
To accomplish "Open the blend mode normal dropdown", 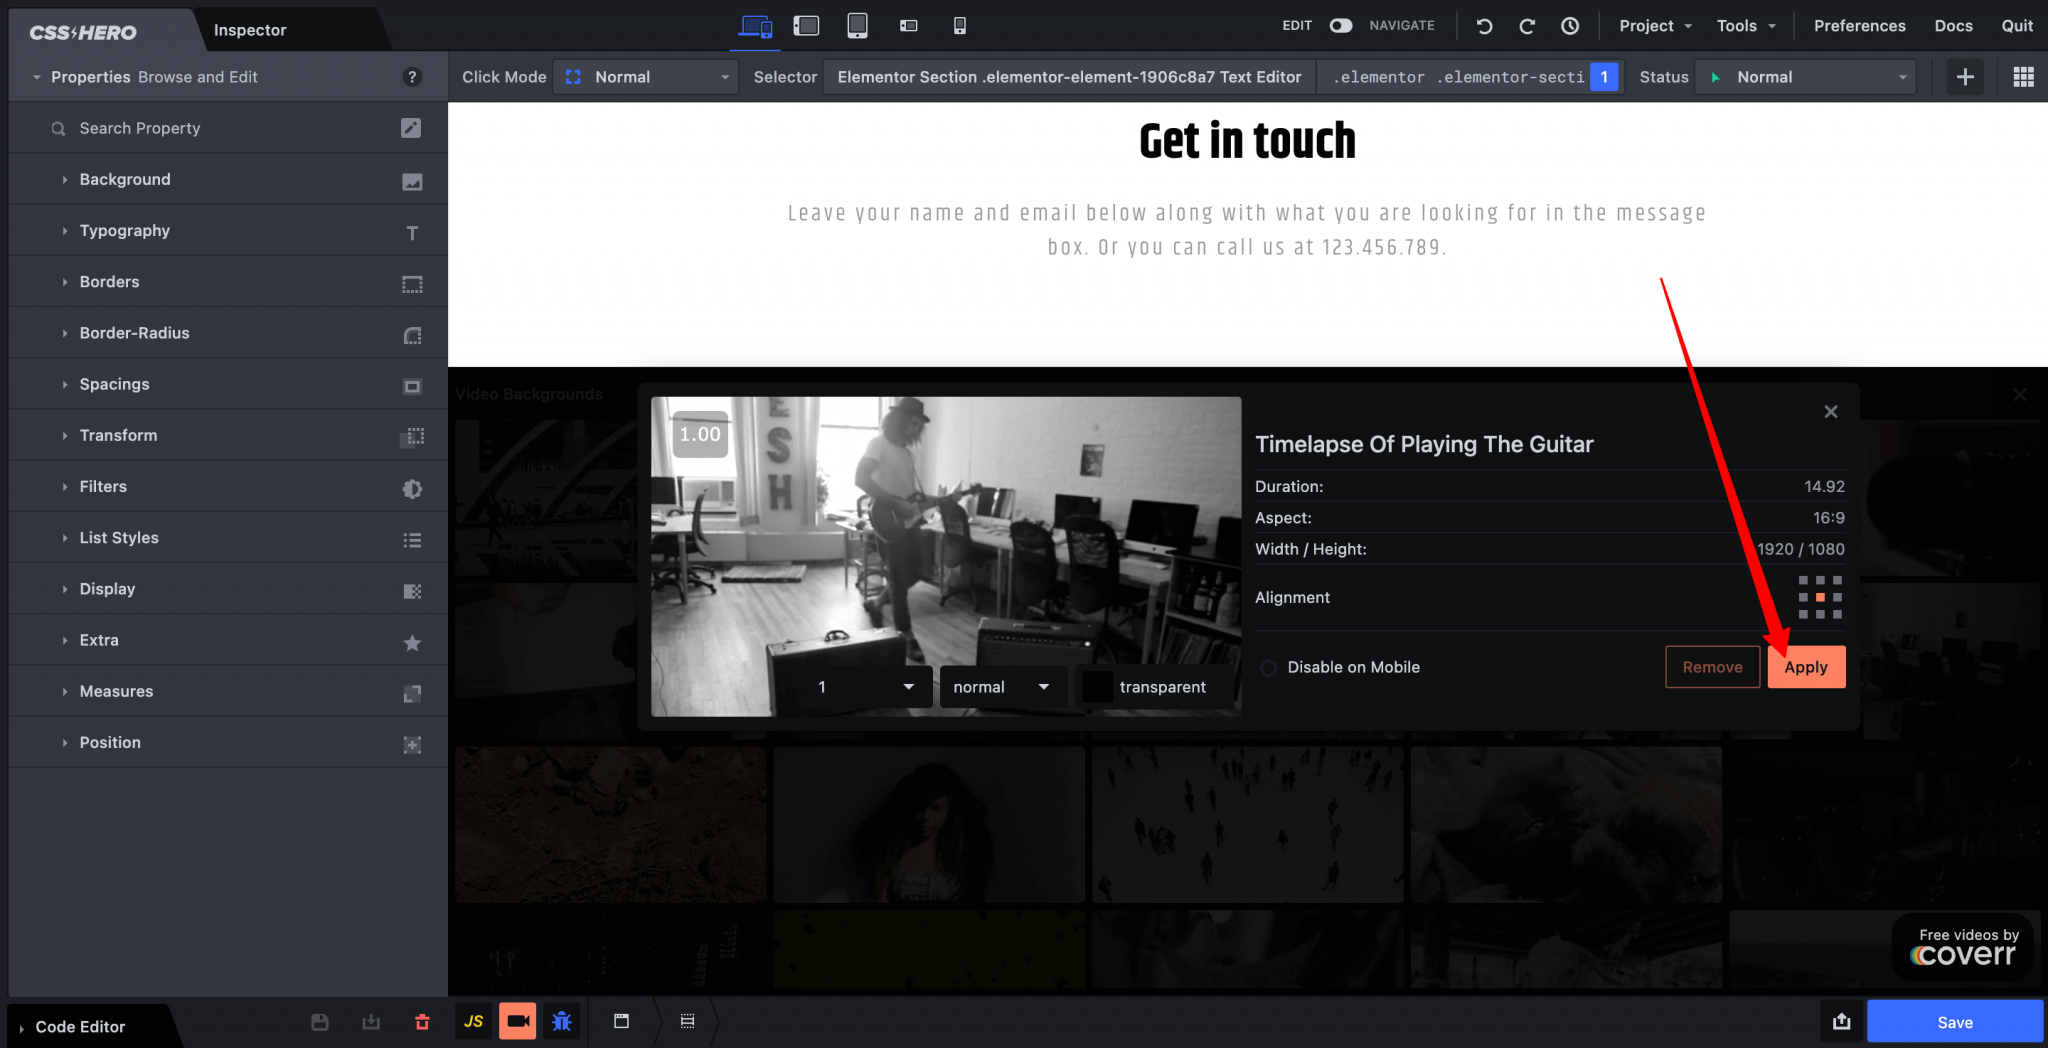I will click(x=1001, y=686).
